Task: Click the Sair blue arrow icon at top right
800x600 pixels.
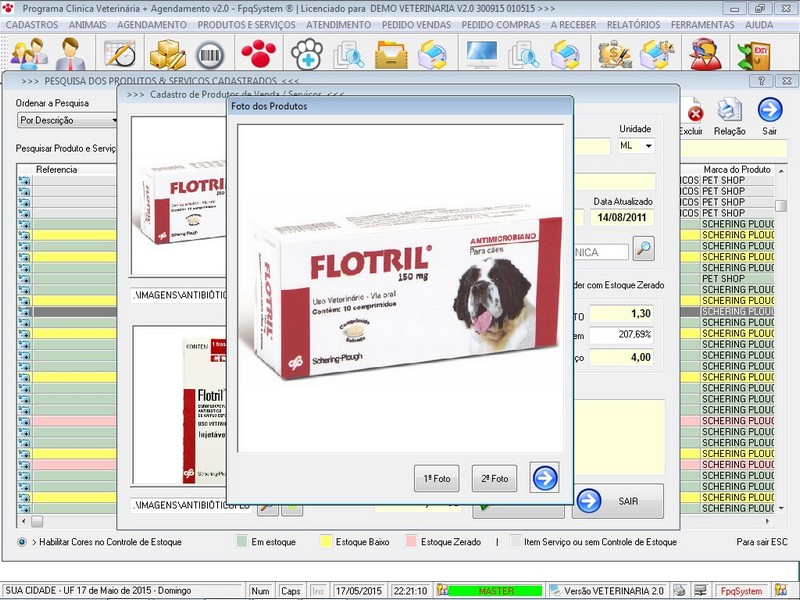Action: pyautogui.click(x=770, y=109)
